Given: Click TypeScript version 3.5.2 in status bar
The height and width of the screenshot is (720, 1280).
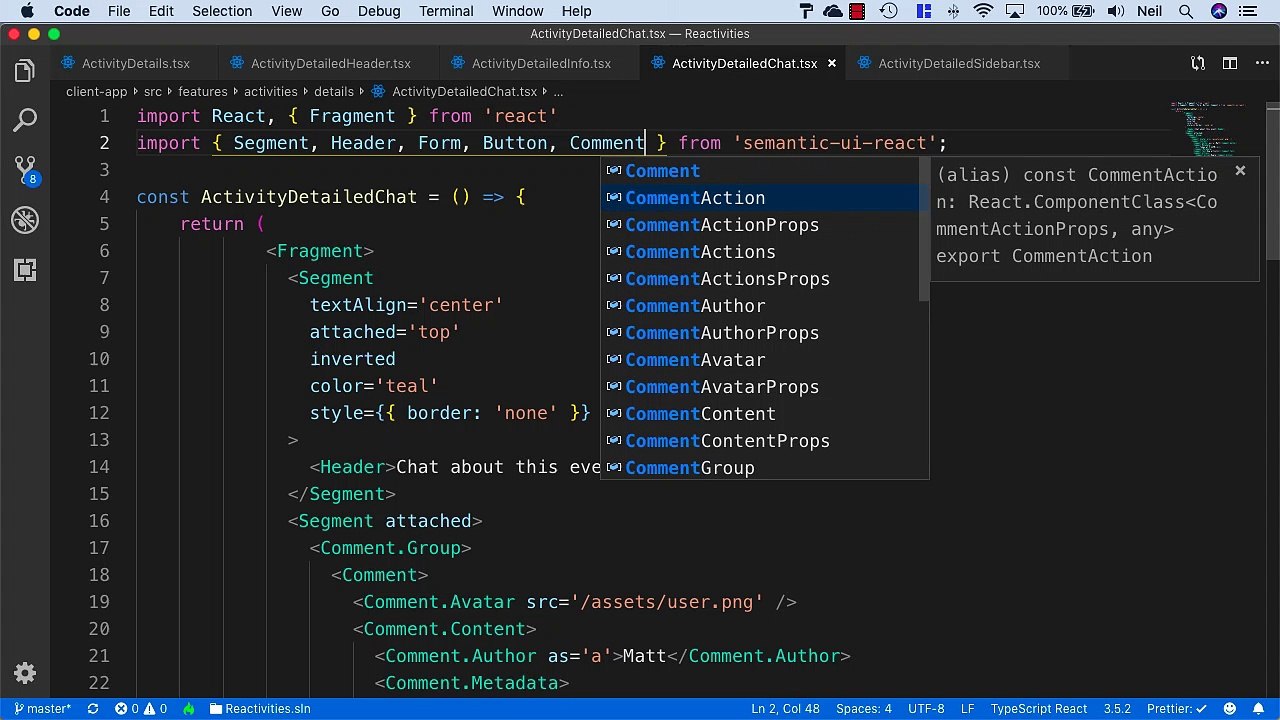Looking at the screenshot, I should (x=1117, y=708).
